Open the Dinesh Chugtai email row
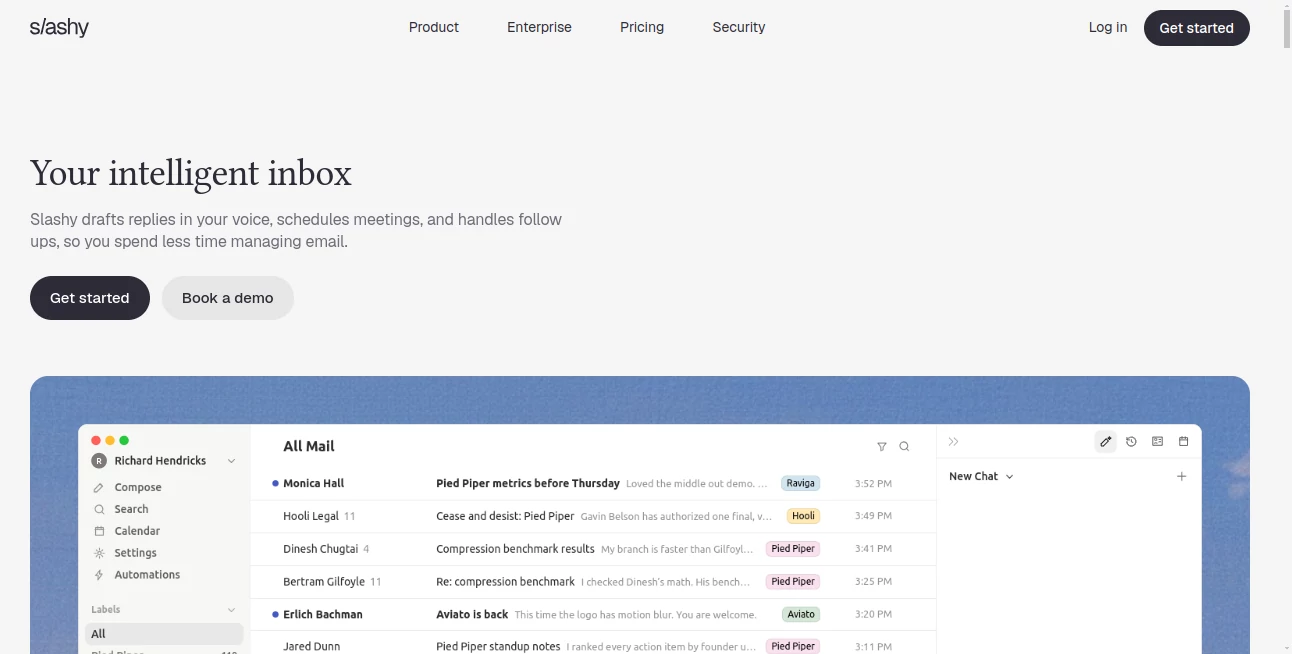 (x=593, y=549)
